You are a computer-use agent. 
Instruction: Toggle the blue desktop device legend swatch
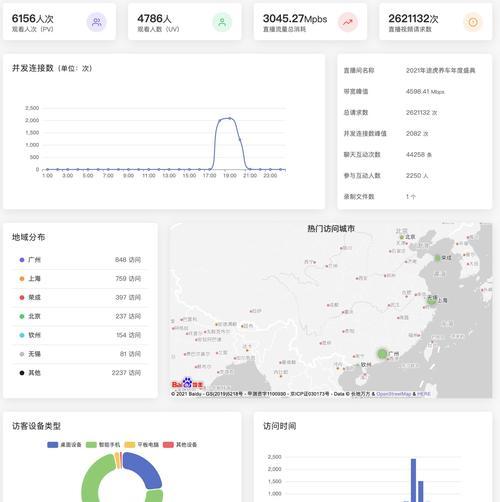click(53, 445)
